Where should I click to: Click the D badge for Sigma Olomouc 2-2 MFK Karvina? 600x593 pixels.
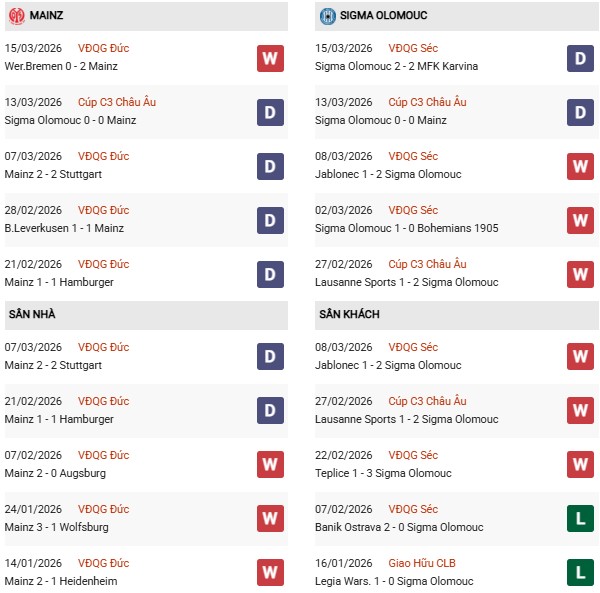(x=580, y=58)
